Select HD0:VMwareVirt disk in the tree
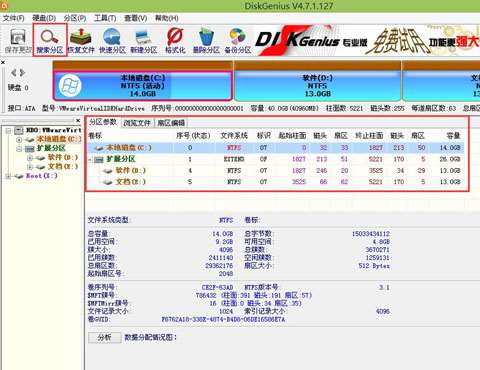 click(x=53, y=130)
